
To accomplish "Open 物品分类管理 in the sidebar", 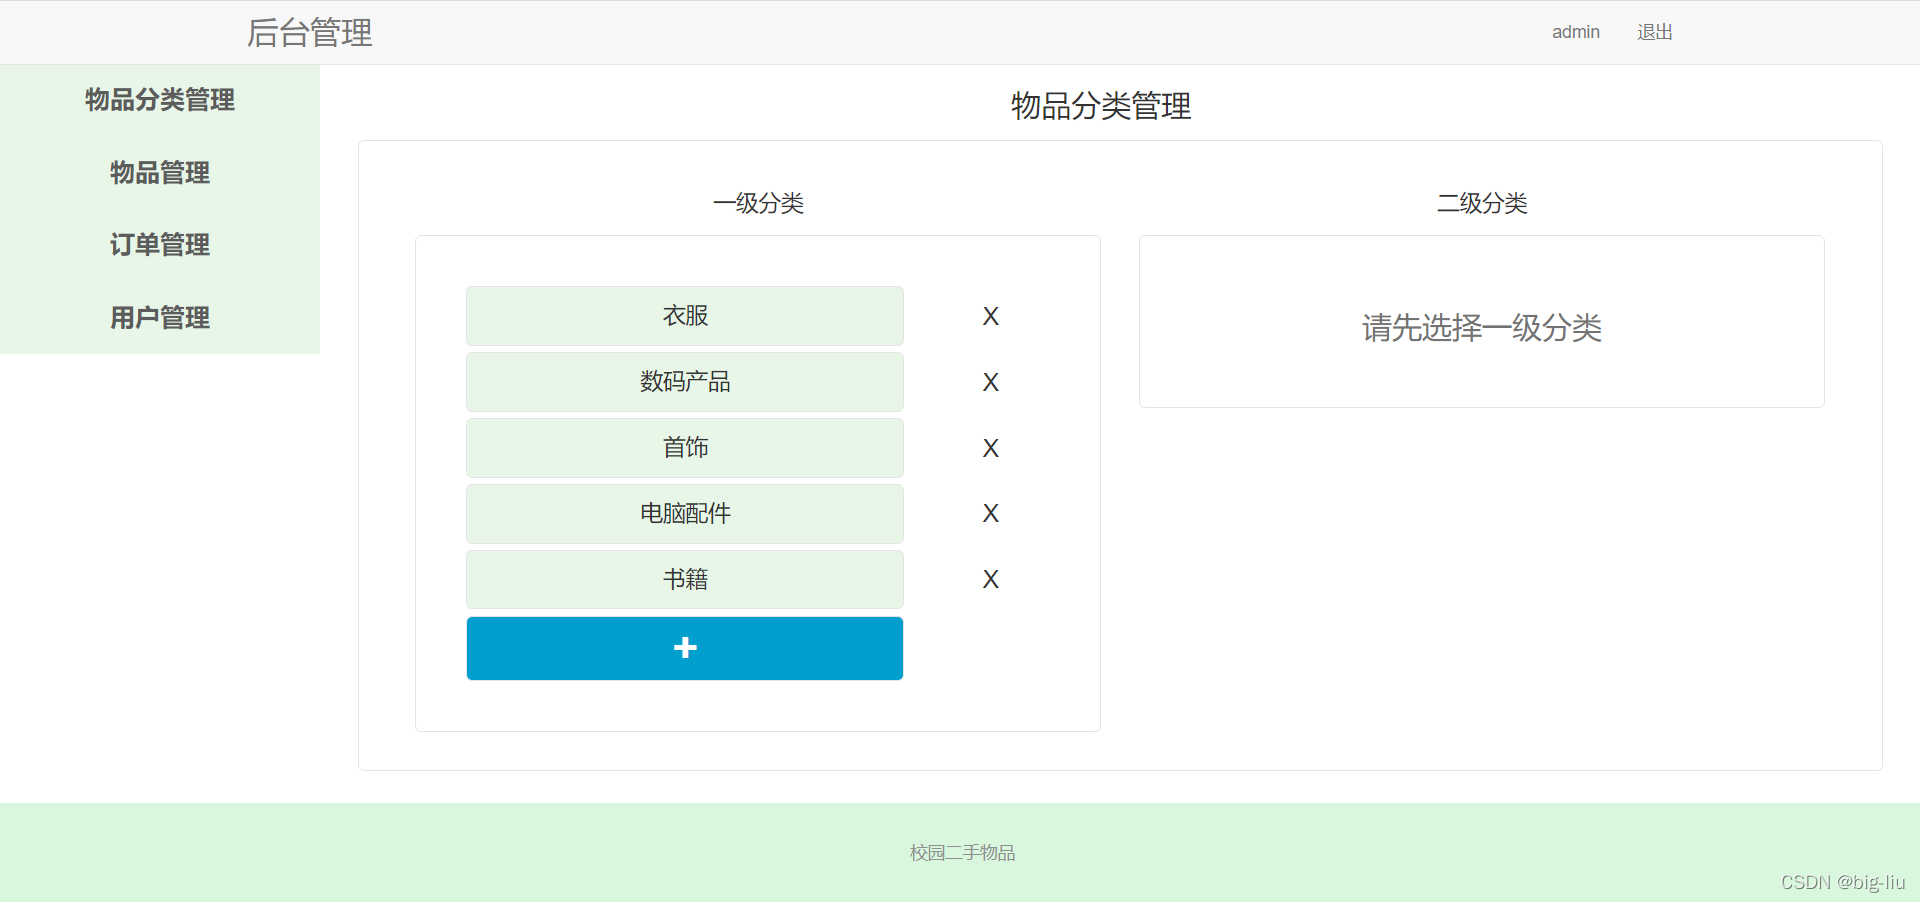I will coord(160,100).
